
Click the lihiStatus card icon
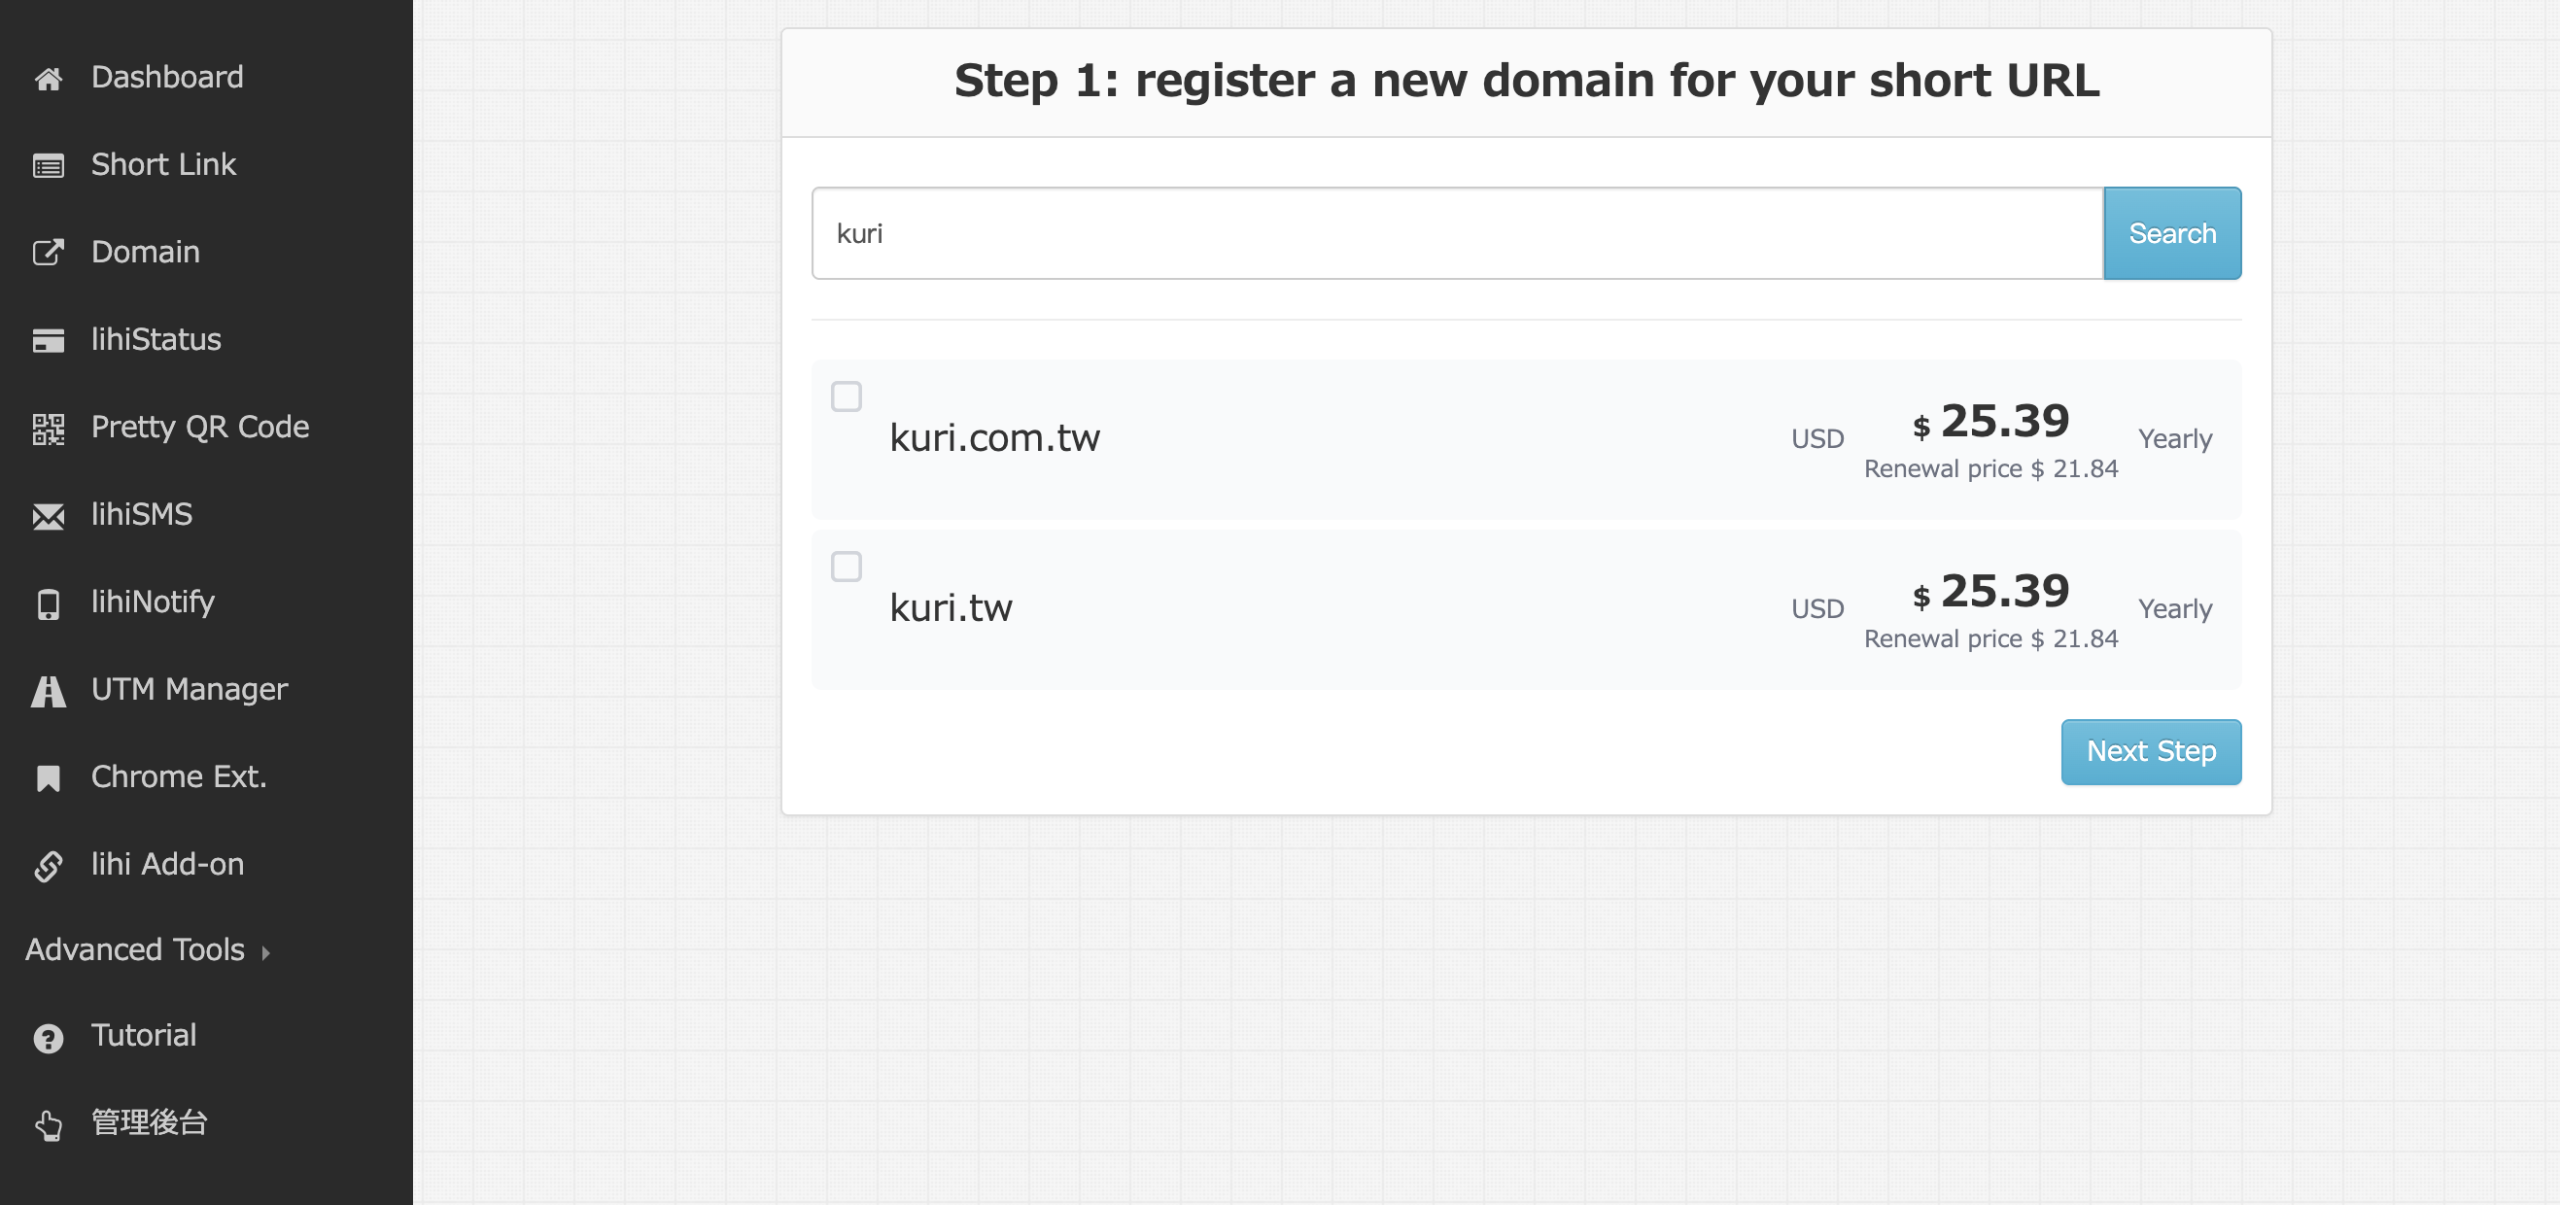pyautogui.click(x=48, y=341)
